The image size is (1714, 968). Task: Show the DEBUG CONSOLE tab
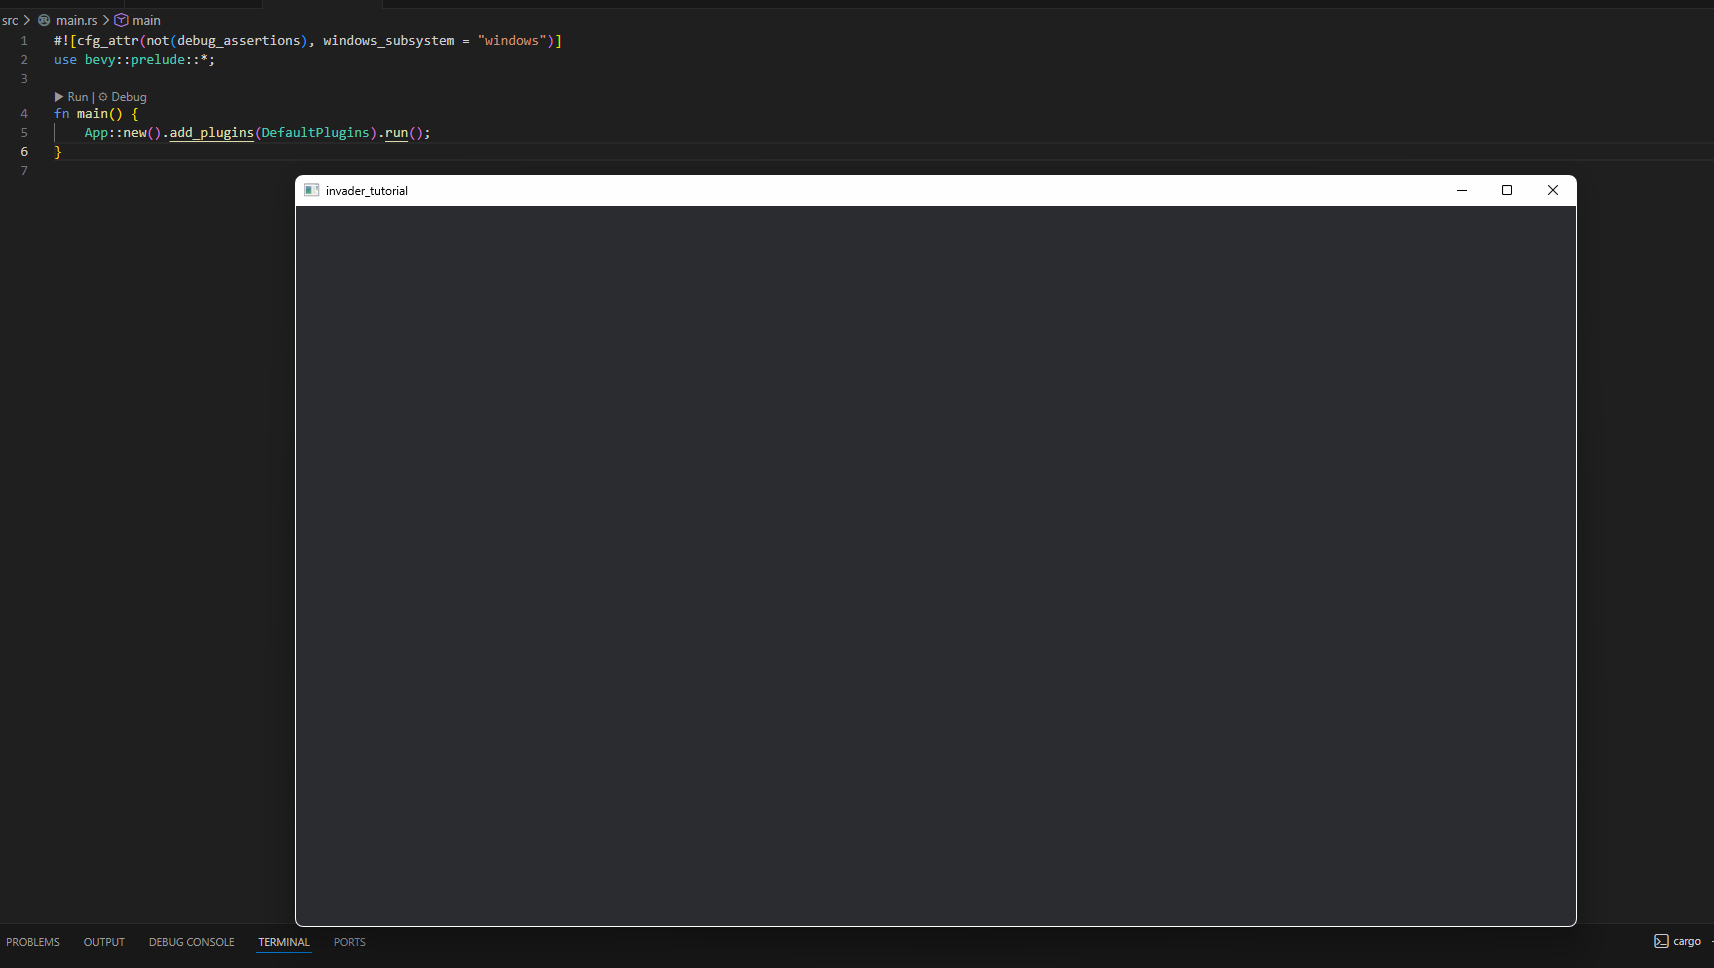tap(191, 942)
